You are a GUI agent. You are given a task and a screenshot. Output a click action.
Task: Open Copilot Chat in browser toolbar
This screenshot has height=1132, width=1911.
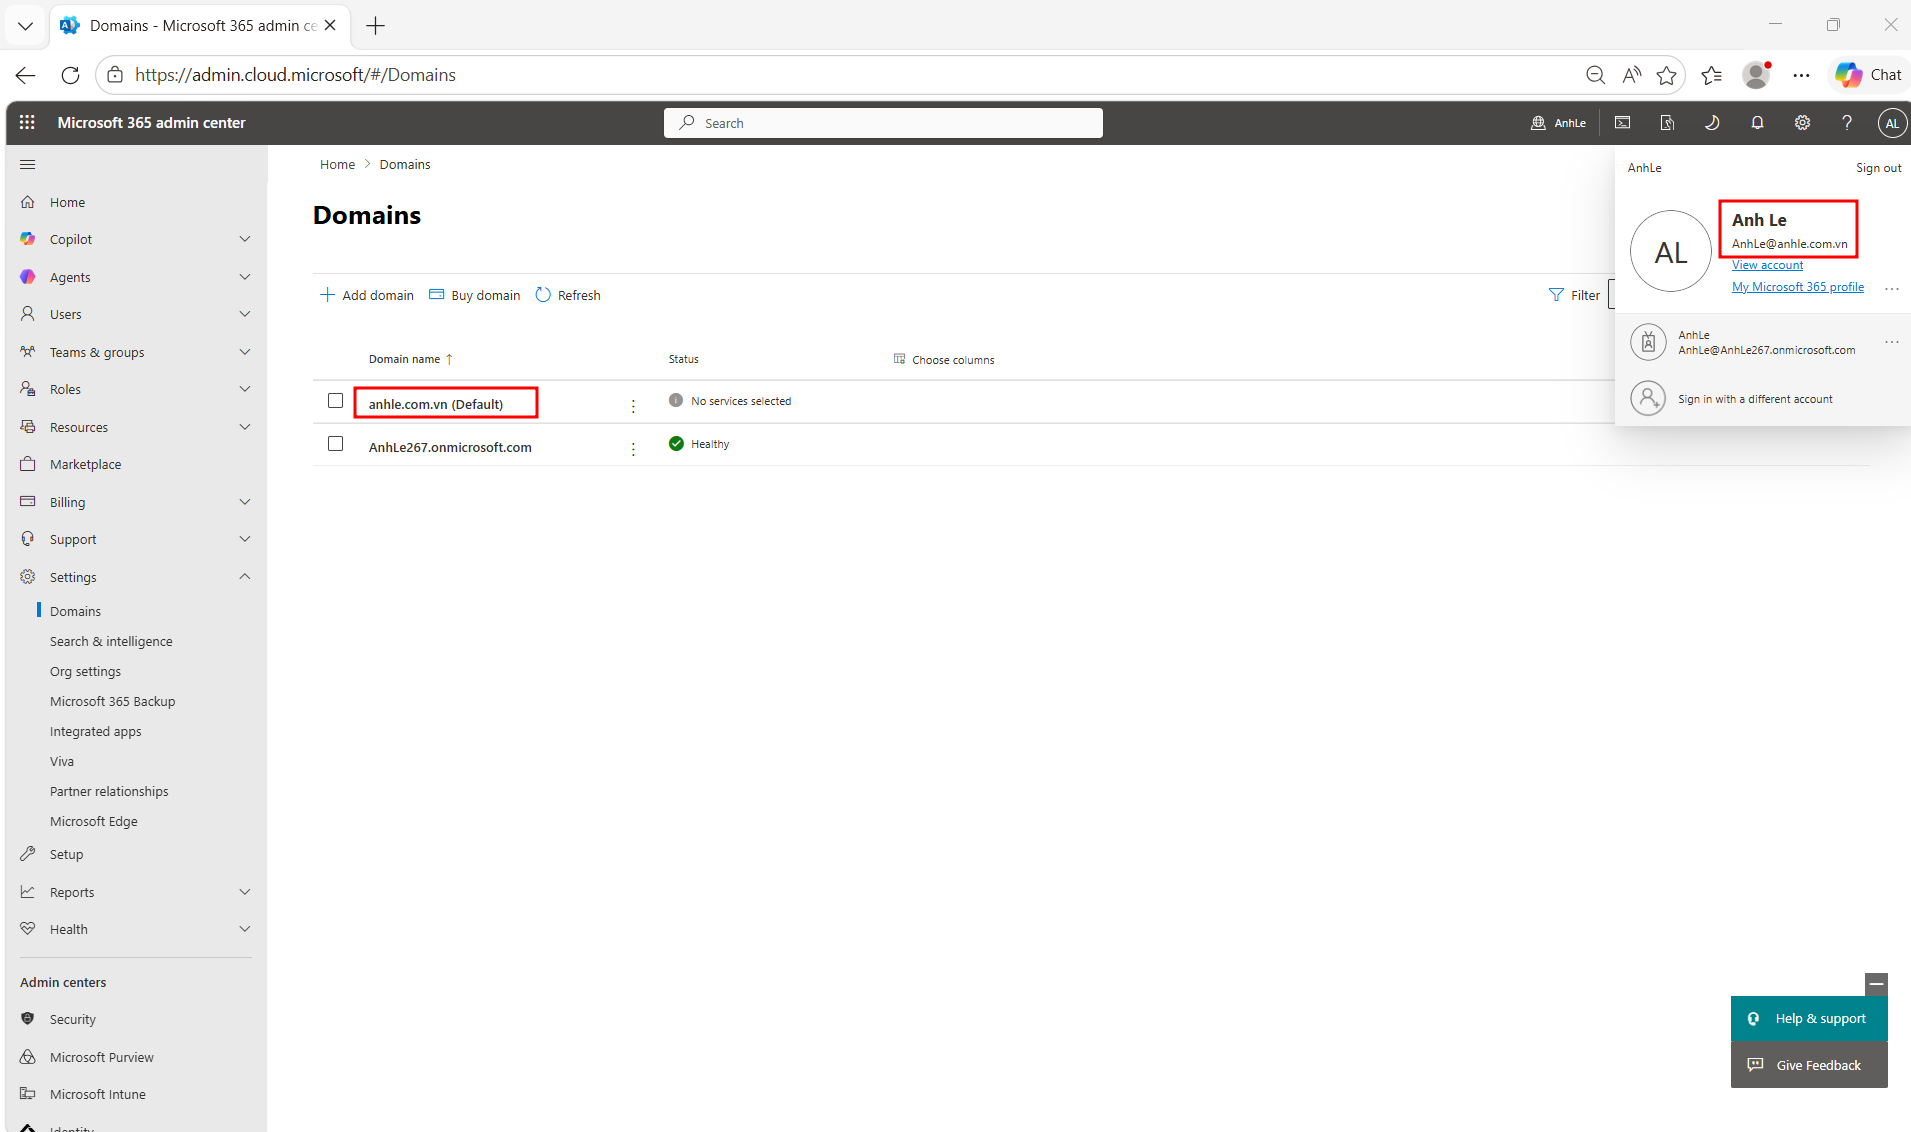click(1868, 75)
